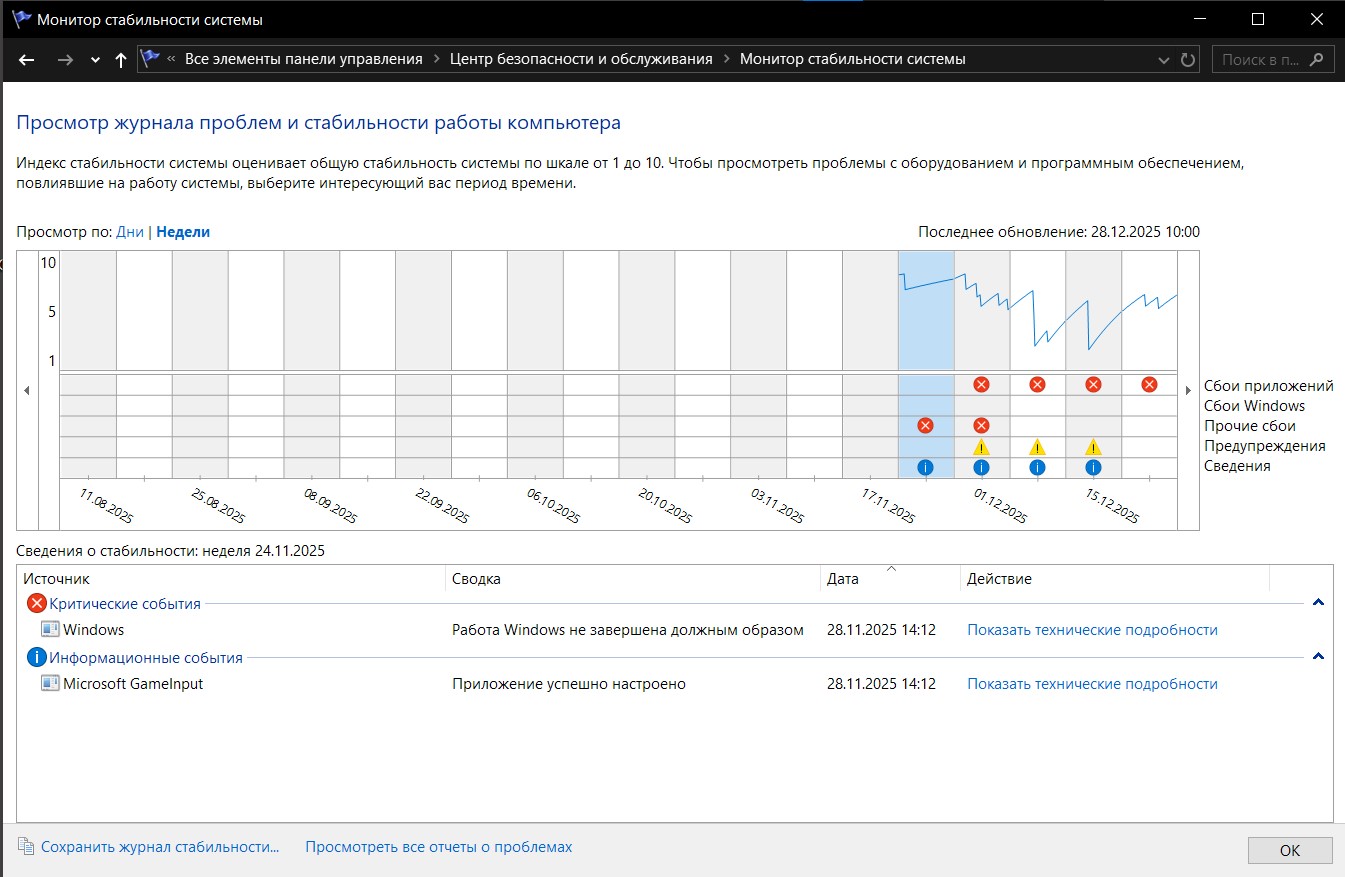The width and height of the screenshot is (1345, 877).
Task: Open 'Все элементы панели управления' breadcrumb
Action: point(304,59)
